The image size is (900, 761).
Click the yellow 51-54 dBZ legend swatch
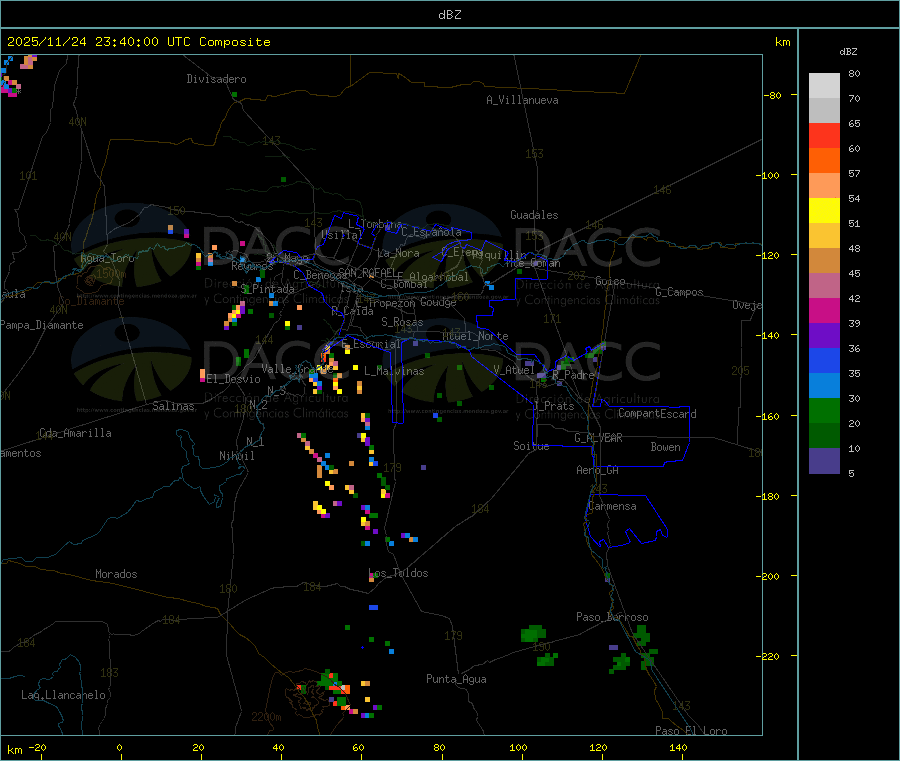pyautogui.click(x=824, y=211)
